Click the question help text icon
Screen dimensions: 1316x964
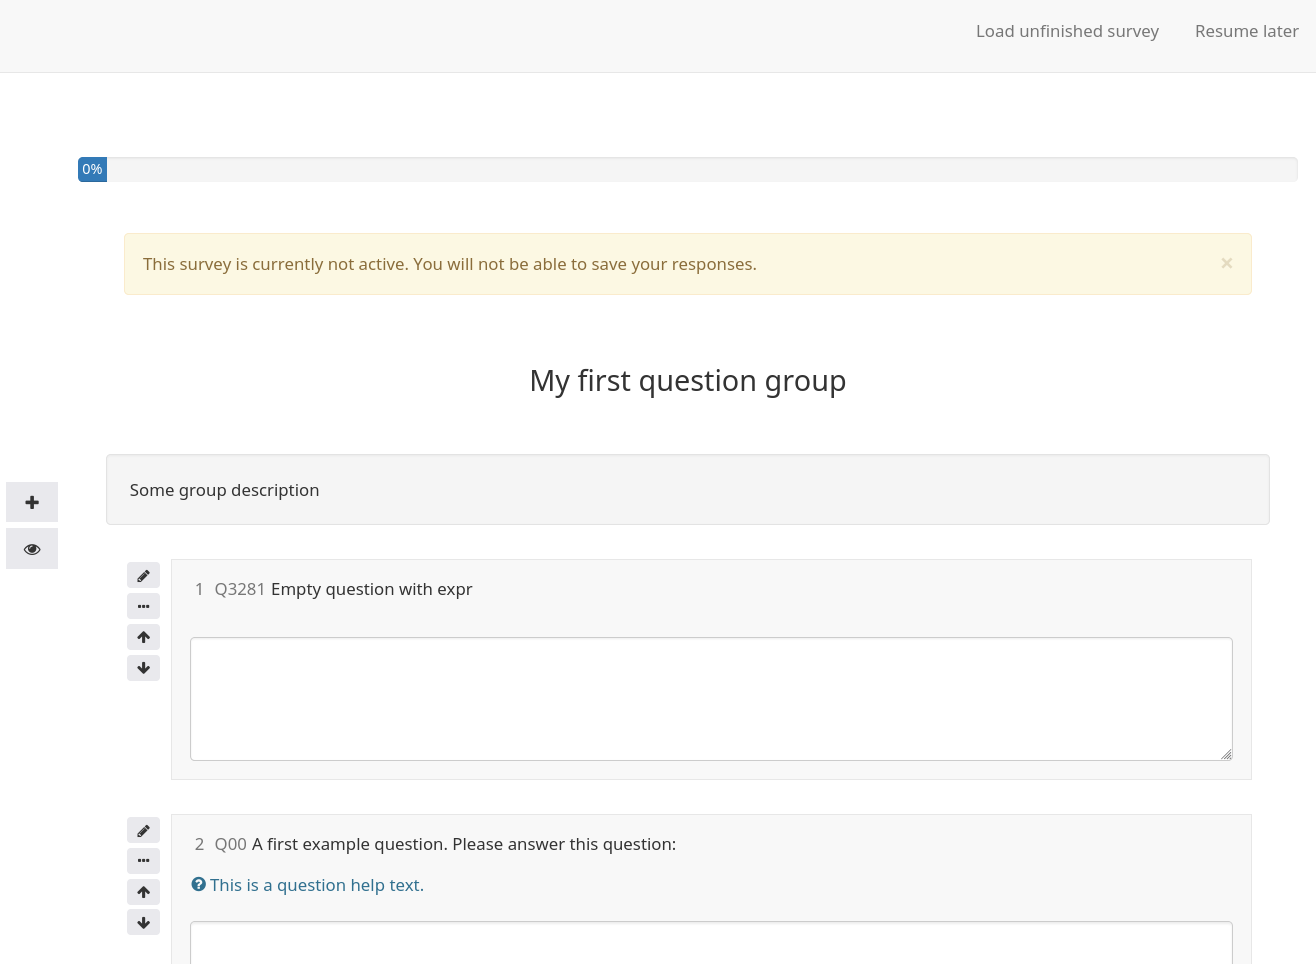pos(199,885)
